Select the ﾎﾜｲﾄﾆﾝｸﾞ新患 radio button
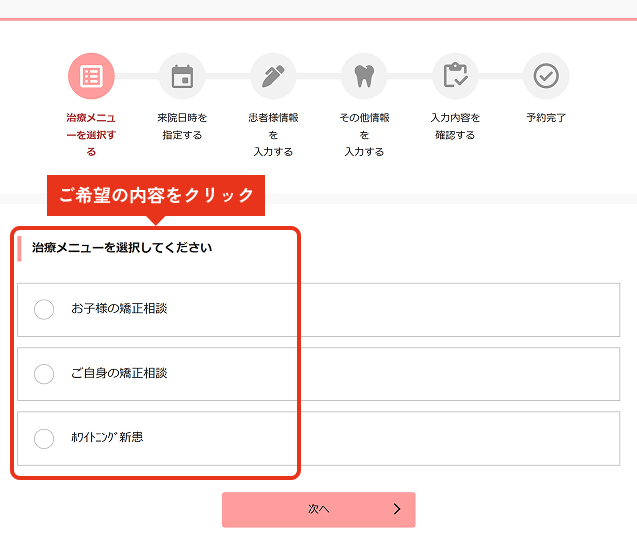Screen dimensions: 637x547 (44, 438)
